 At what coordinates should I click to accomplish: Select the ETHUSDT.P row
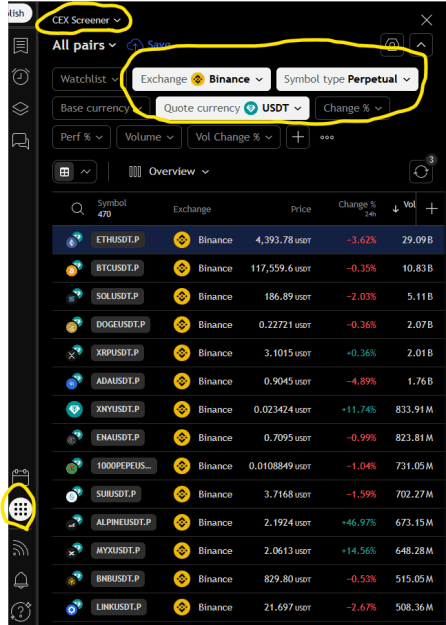tap(248, 240)
